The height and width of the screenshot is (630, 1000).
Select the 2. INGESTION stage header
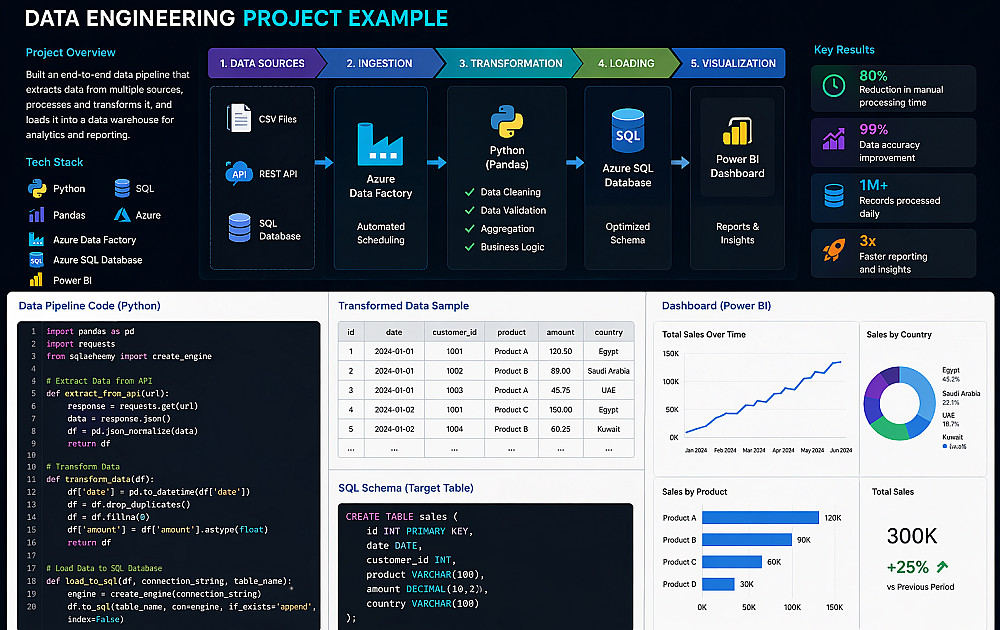[380, 63]
